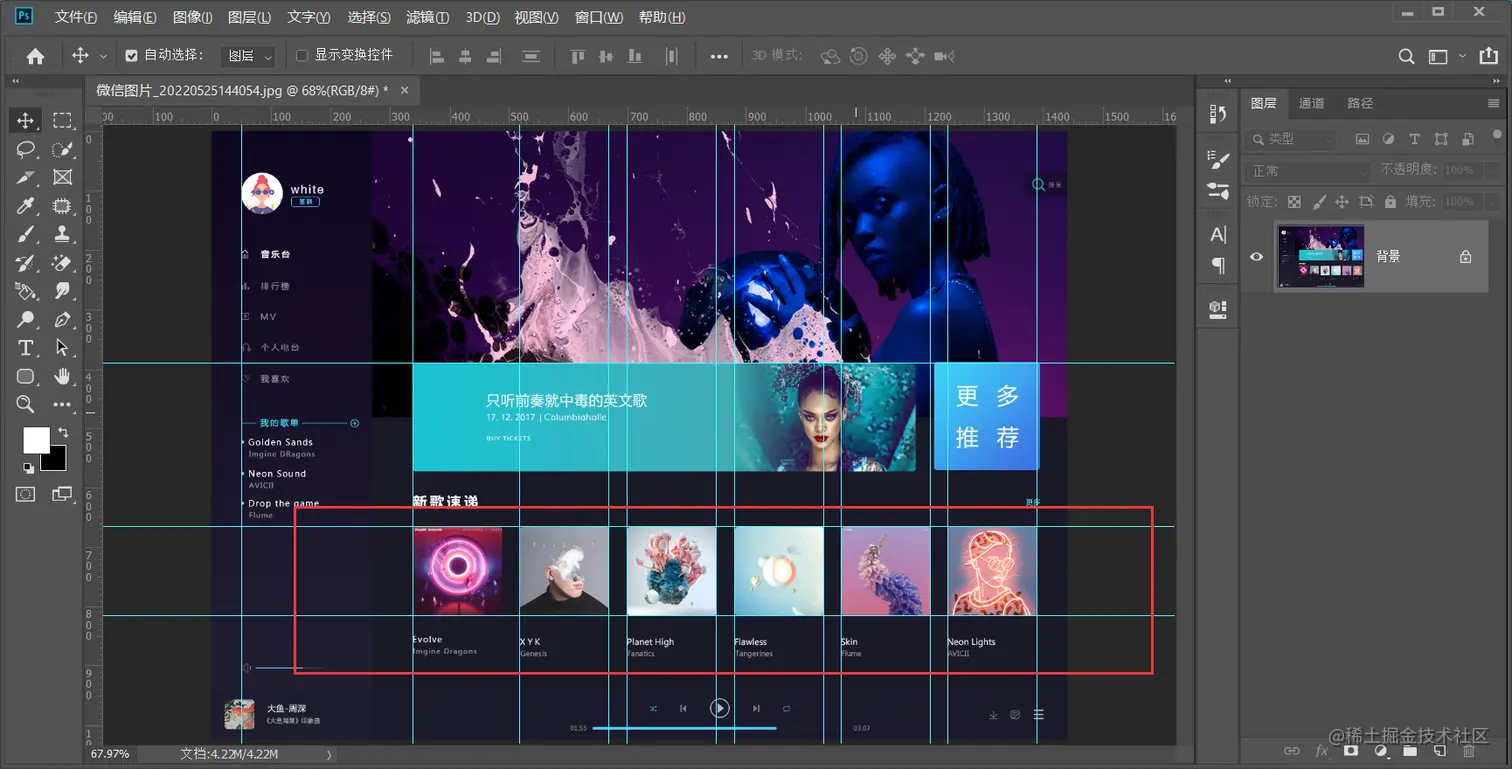Toggle smart object layer filter
This screenshot has height=769, width=1512.
pos(1467,139)
